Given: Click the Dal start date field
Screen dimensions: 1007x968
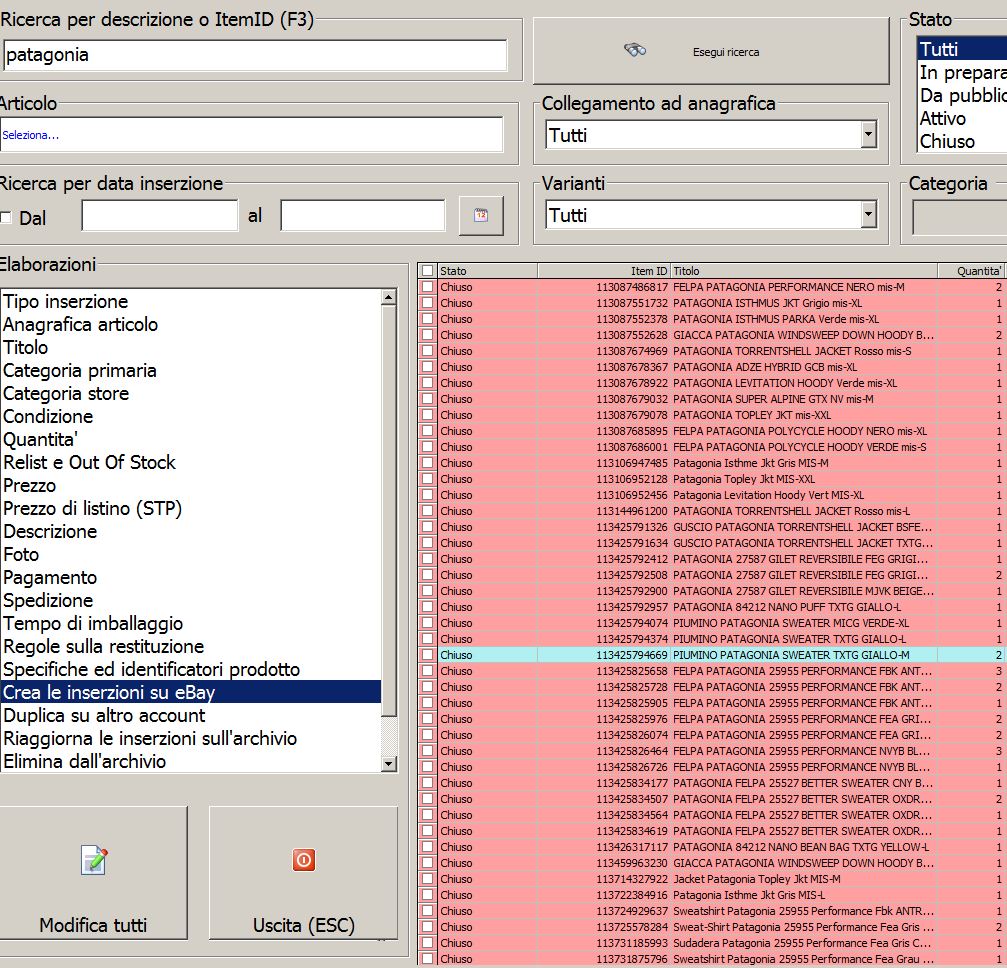Looking at the screenshot, I should (160, 216).
